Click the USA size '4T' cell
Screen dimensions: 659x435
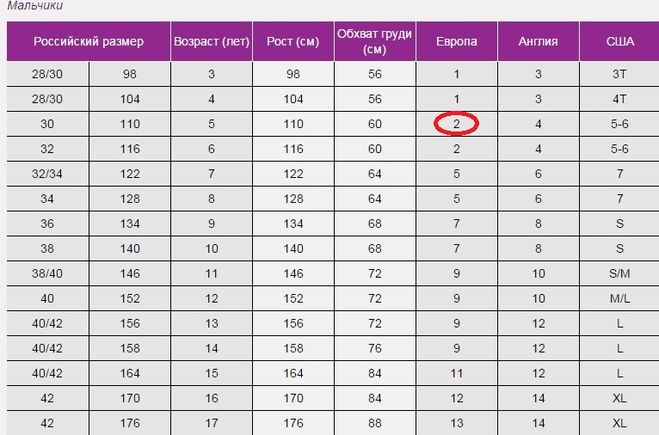619,99
